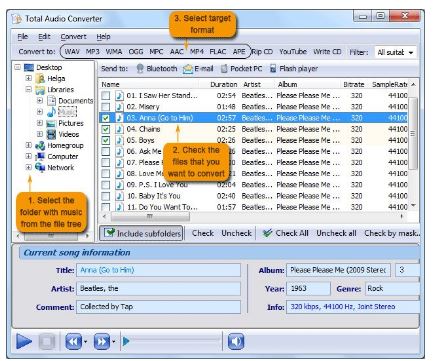This screenshot has height=361, width=435.
Task: Check the box for 10. Baby It's You
Action: (x=106, y=196)
